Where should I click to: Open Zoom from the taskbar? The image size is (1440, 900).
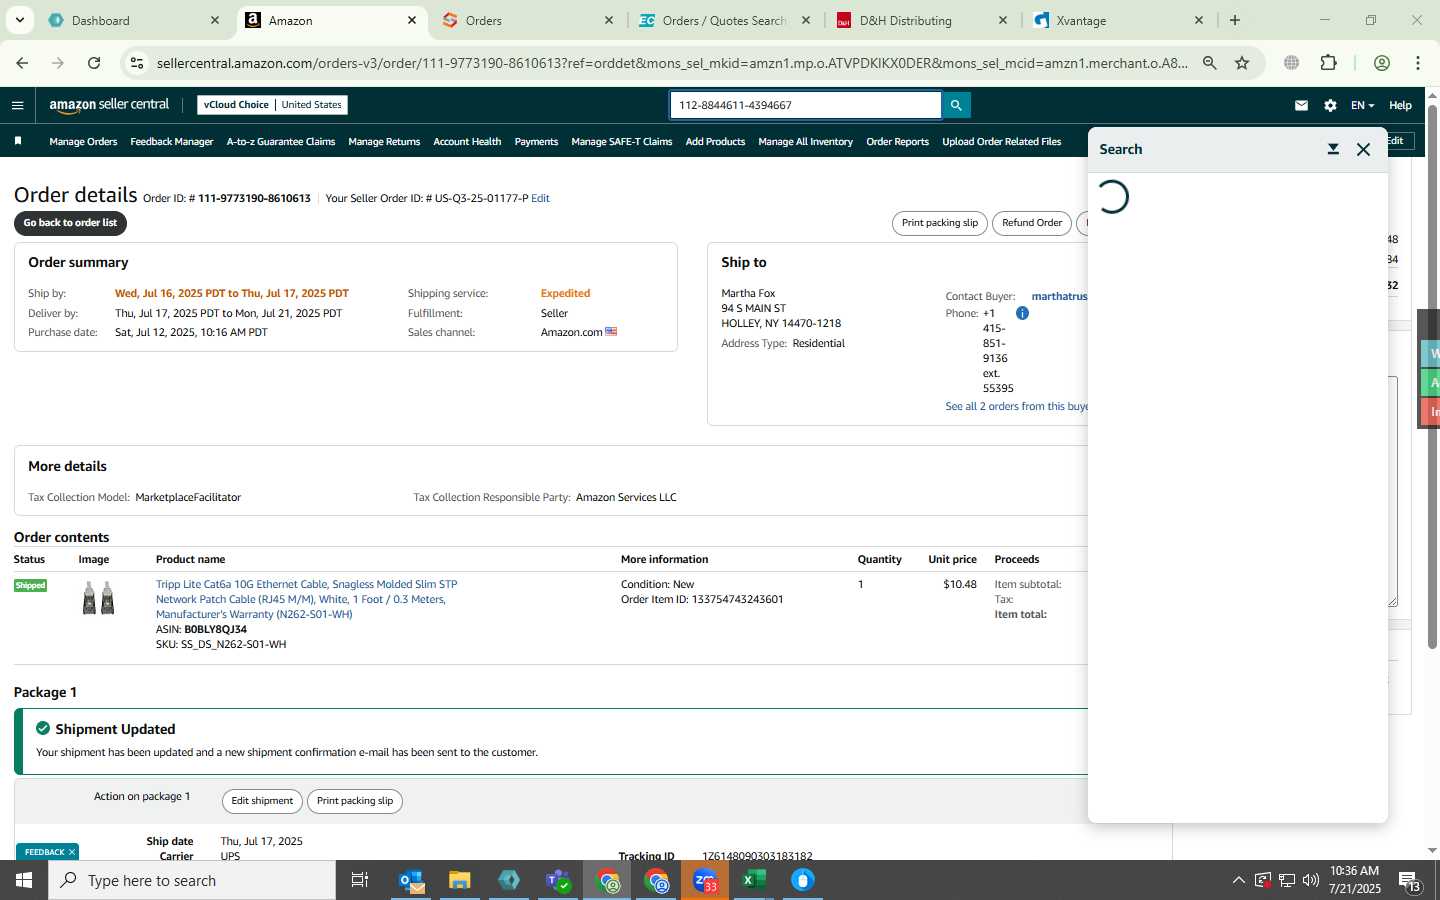click(705, 880)
